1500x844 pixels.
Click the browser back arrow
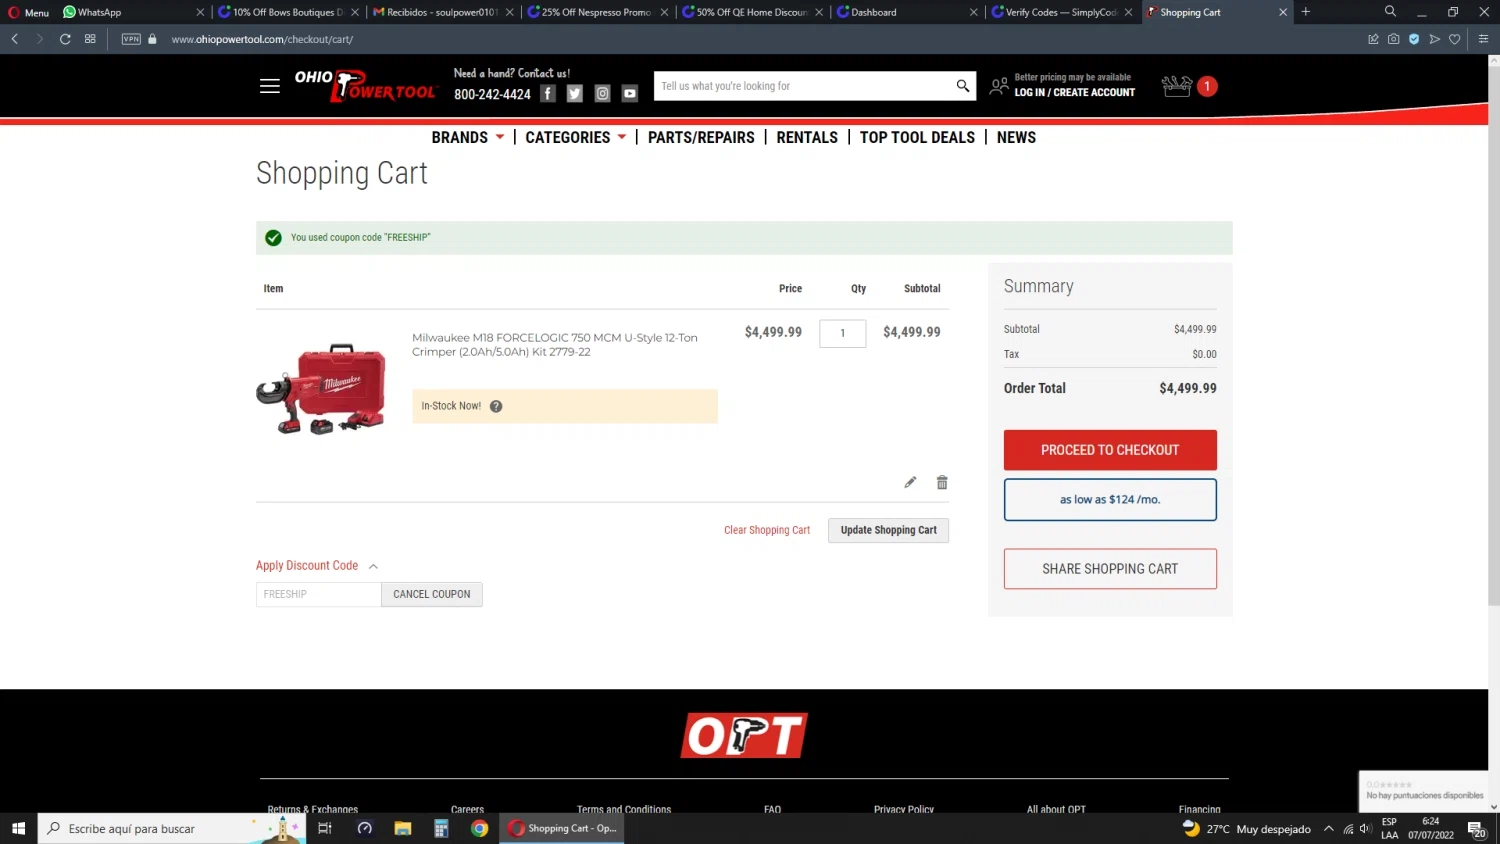pos(15,39)
